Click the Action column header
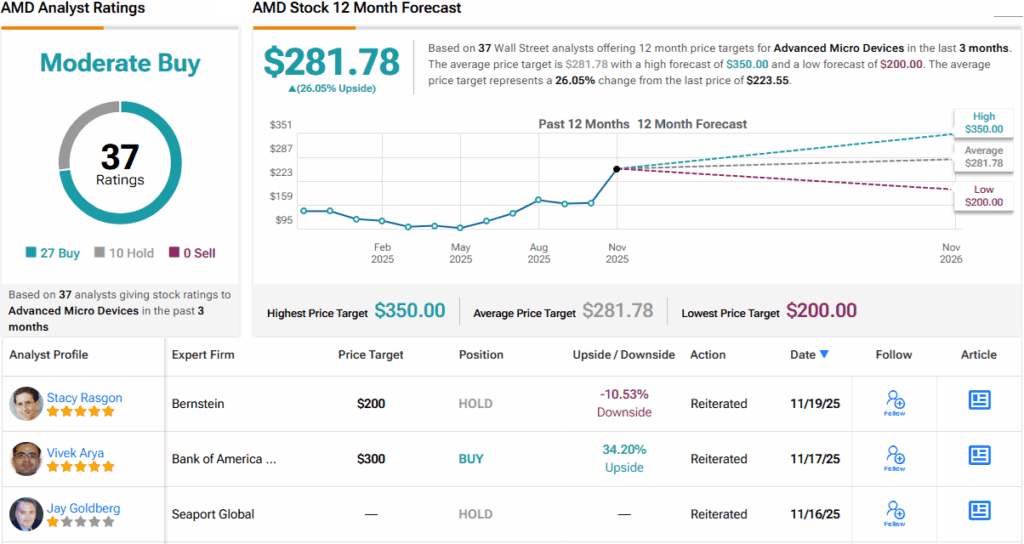The height and width of the screenshot is (544, 1024). tap(708, 355)
